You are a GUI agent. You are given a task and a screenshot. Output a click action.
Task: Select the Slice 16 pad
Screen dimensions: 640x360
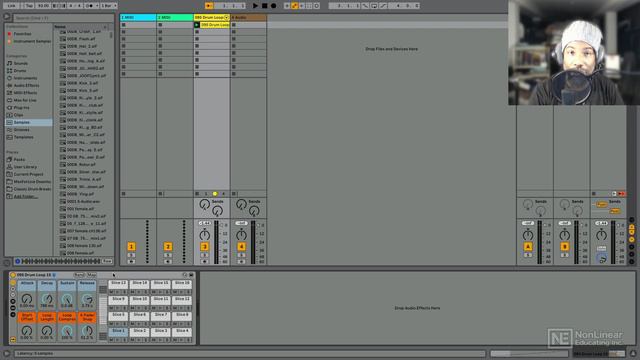click(x=182, y=283)
